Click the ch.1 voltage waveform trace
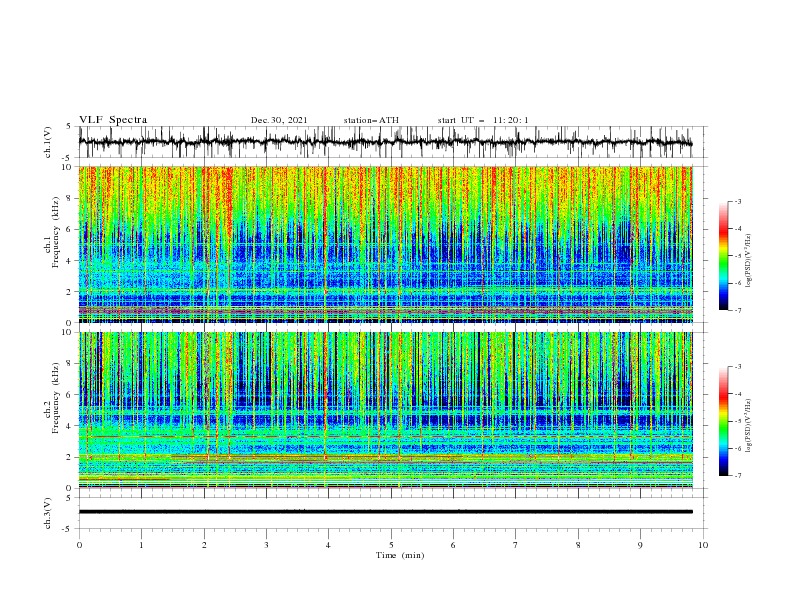 click(385, 142)
